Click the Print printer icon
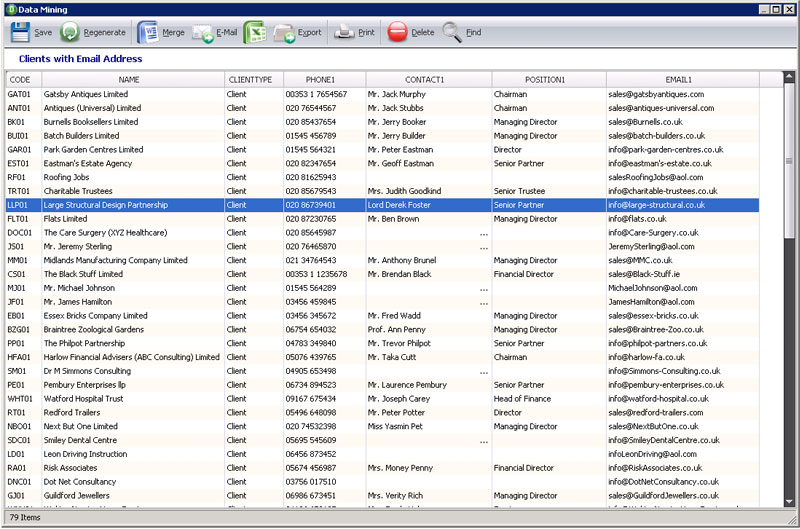800x529 pixels. coord(344,32)
